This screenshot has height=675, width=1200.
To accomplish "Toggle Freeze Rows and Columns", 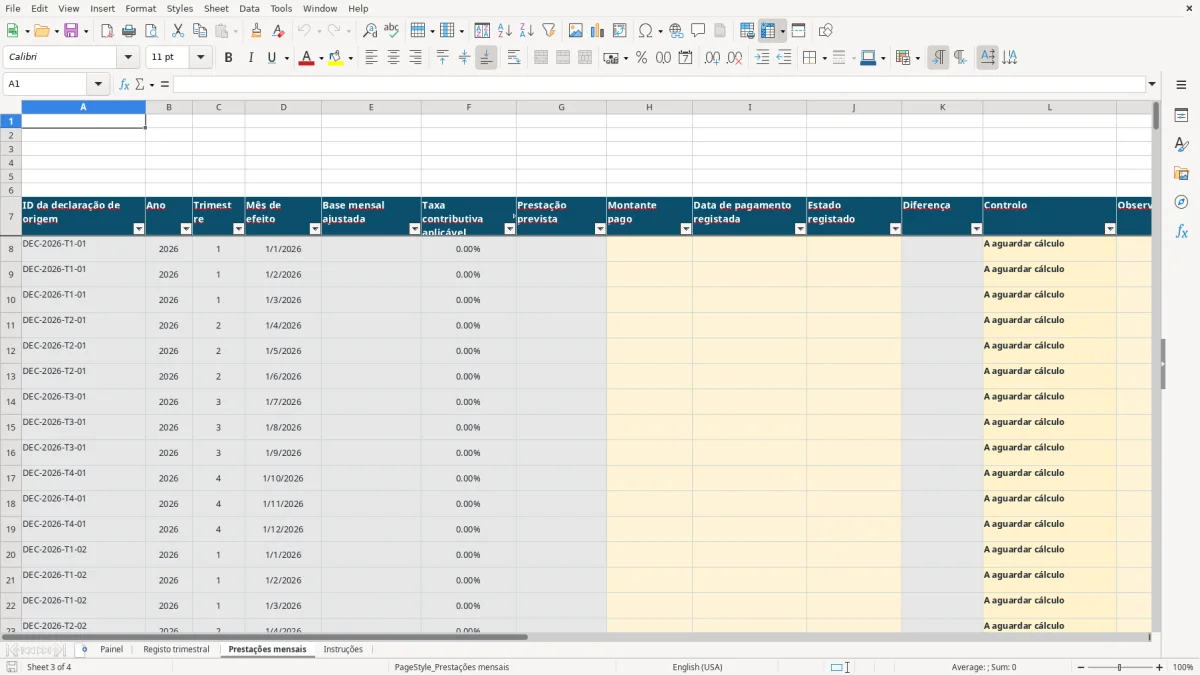I will click(768, 31).
